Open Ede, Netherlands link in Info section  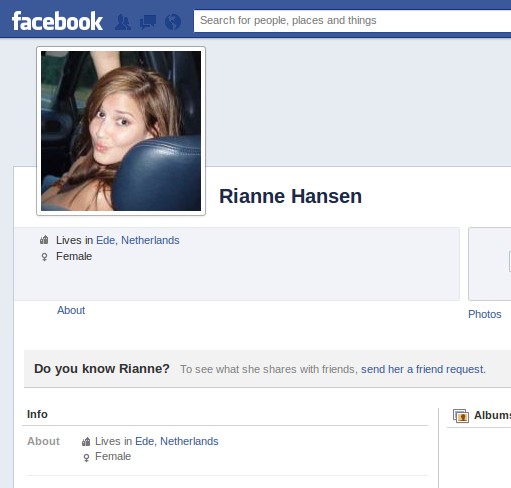(x=177, y=441)
